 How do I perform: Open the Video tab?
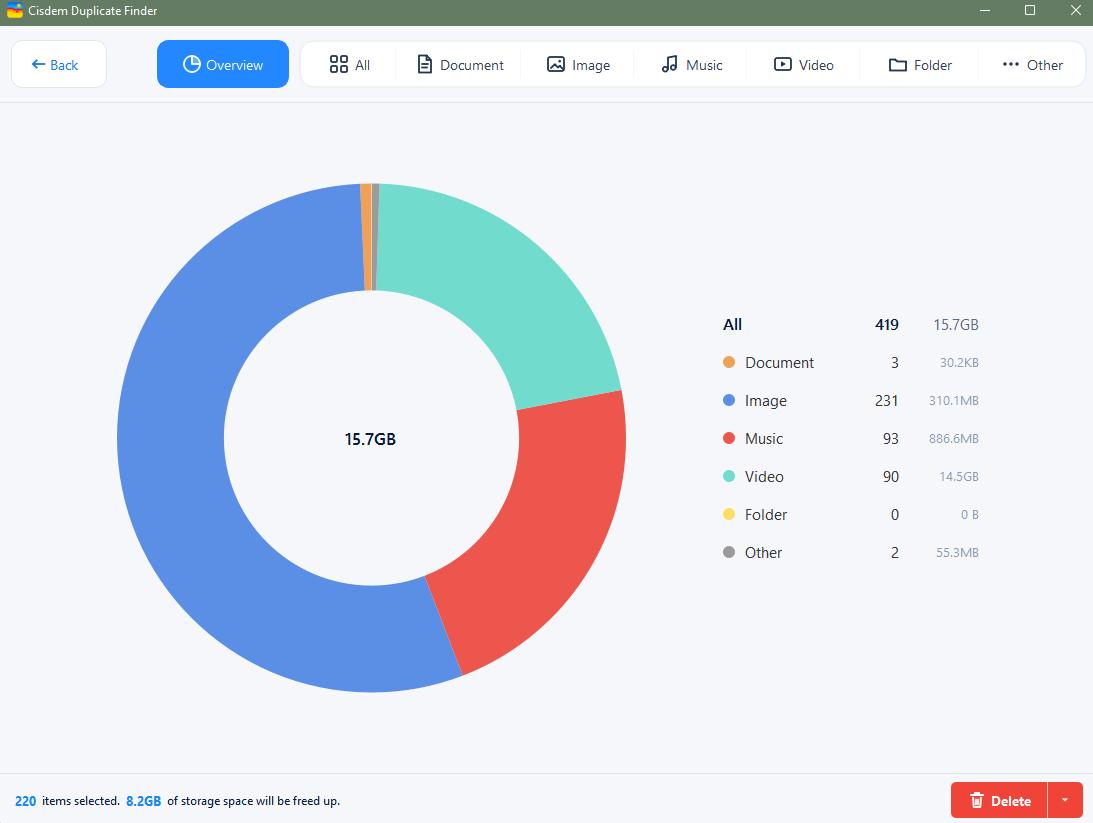click(x=803, y=65)
